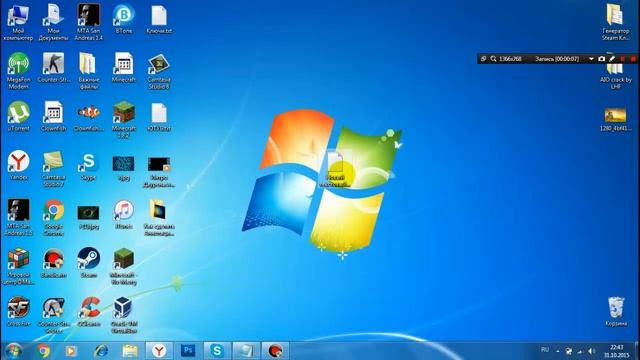Open Google Chrome from the taskbar
This screenshot has height=360, width=640.
[x=43, y=351]
